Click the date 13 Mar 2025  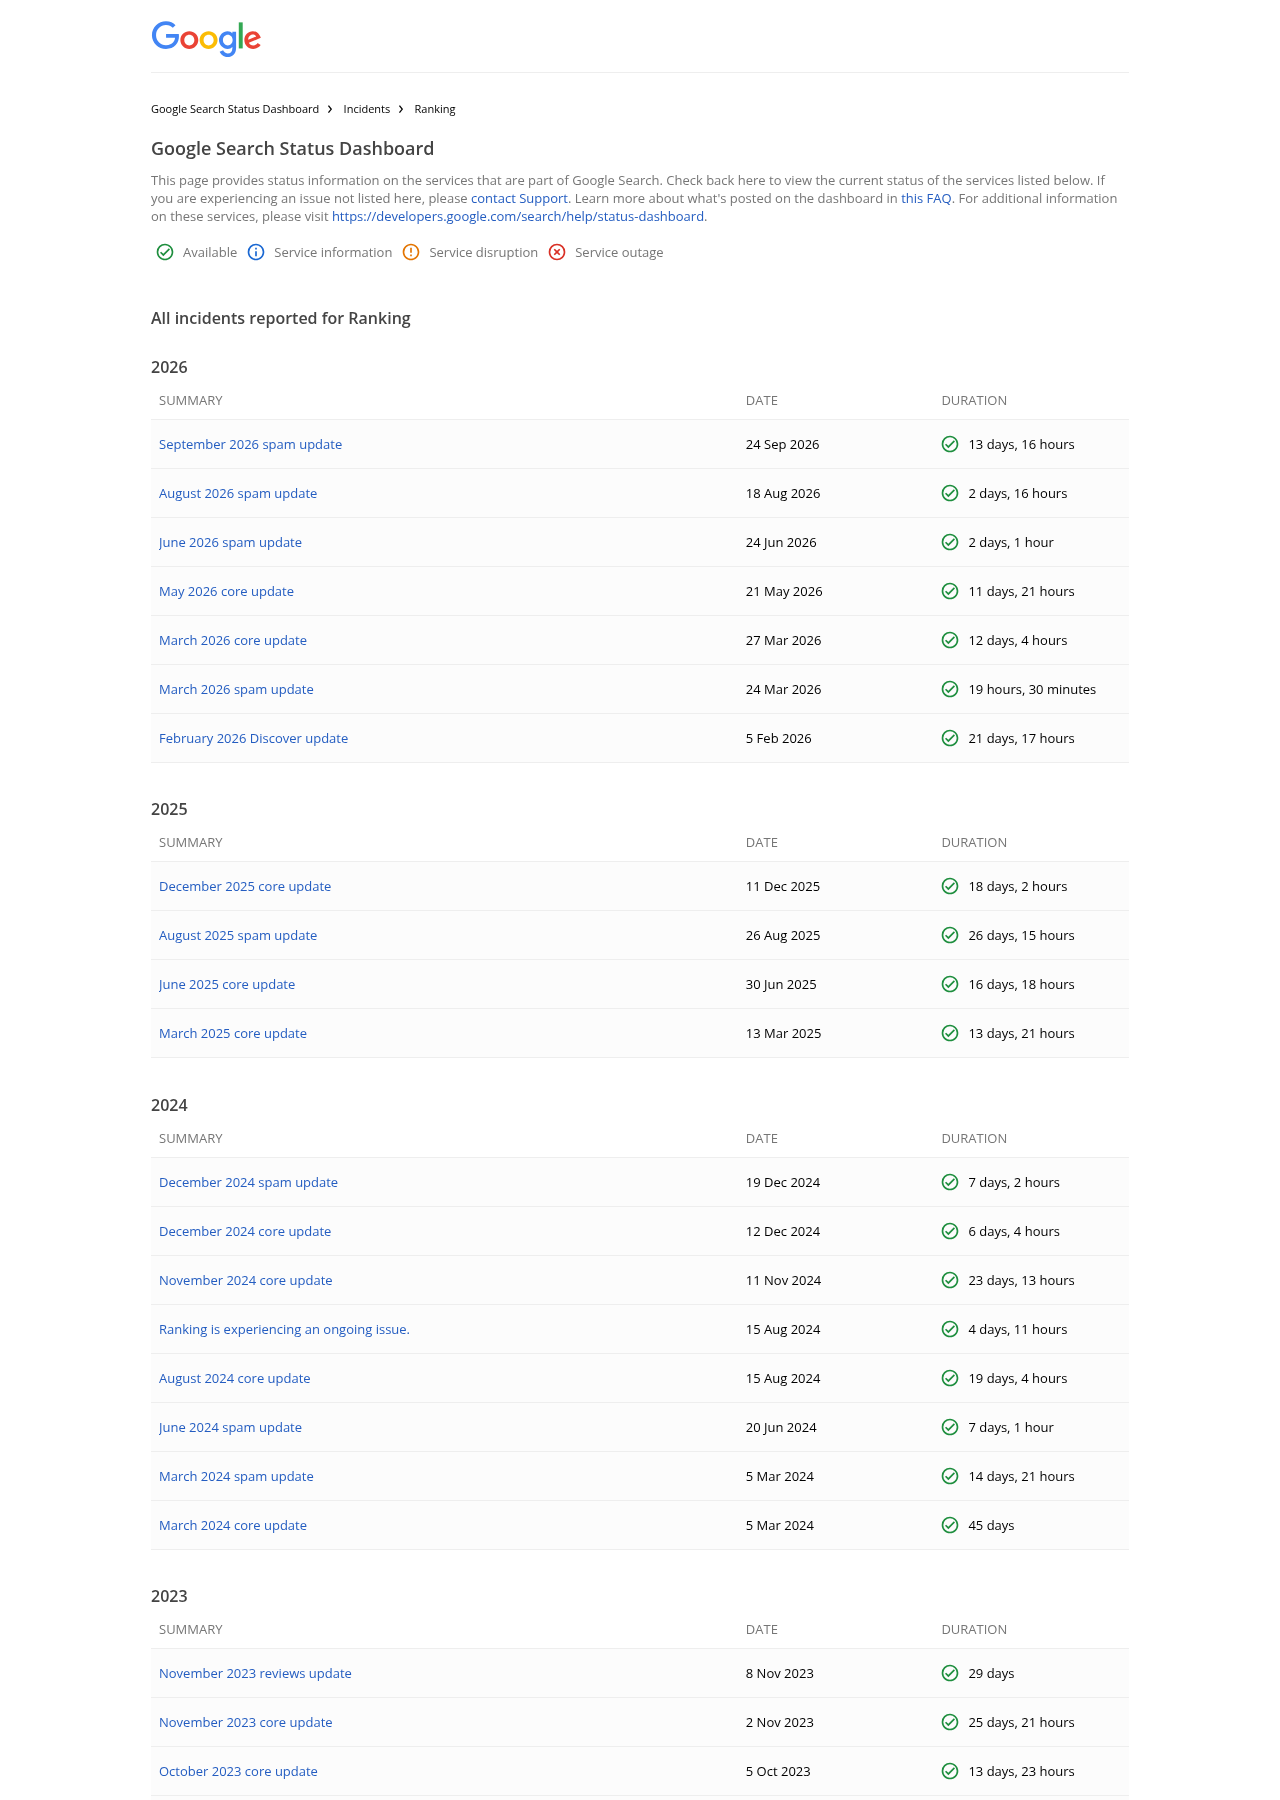click(783, 1033)
